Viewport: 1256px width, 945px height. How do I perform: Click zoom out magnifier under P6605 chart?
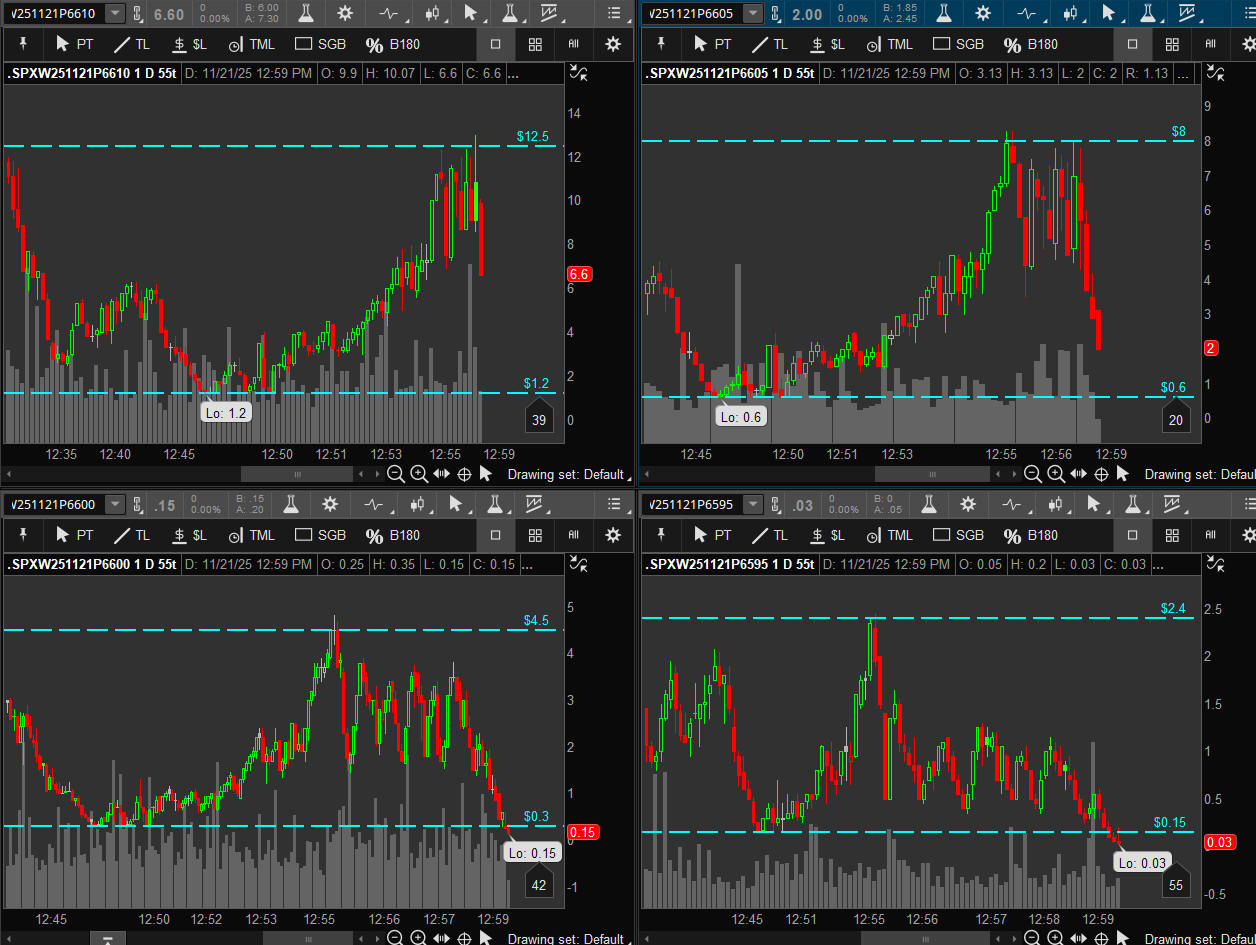(1032, 474)
